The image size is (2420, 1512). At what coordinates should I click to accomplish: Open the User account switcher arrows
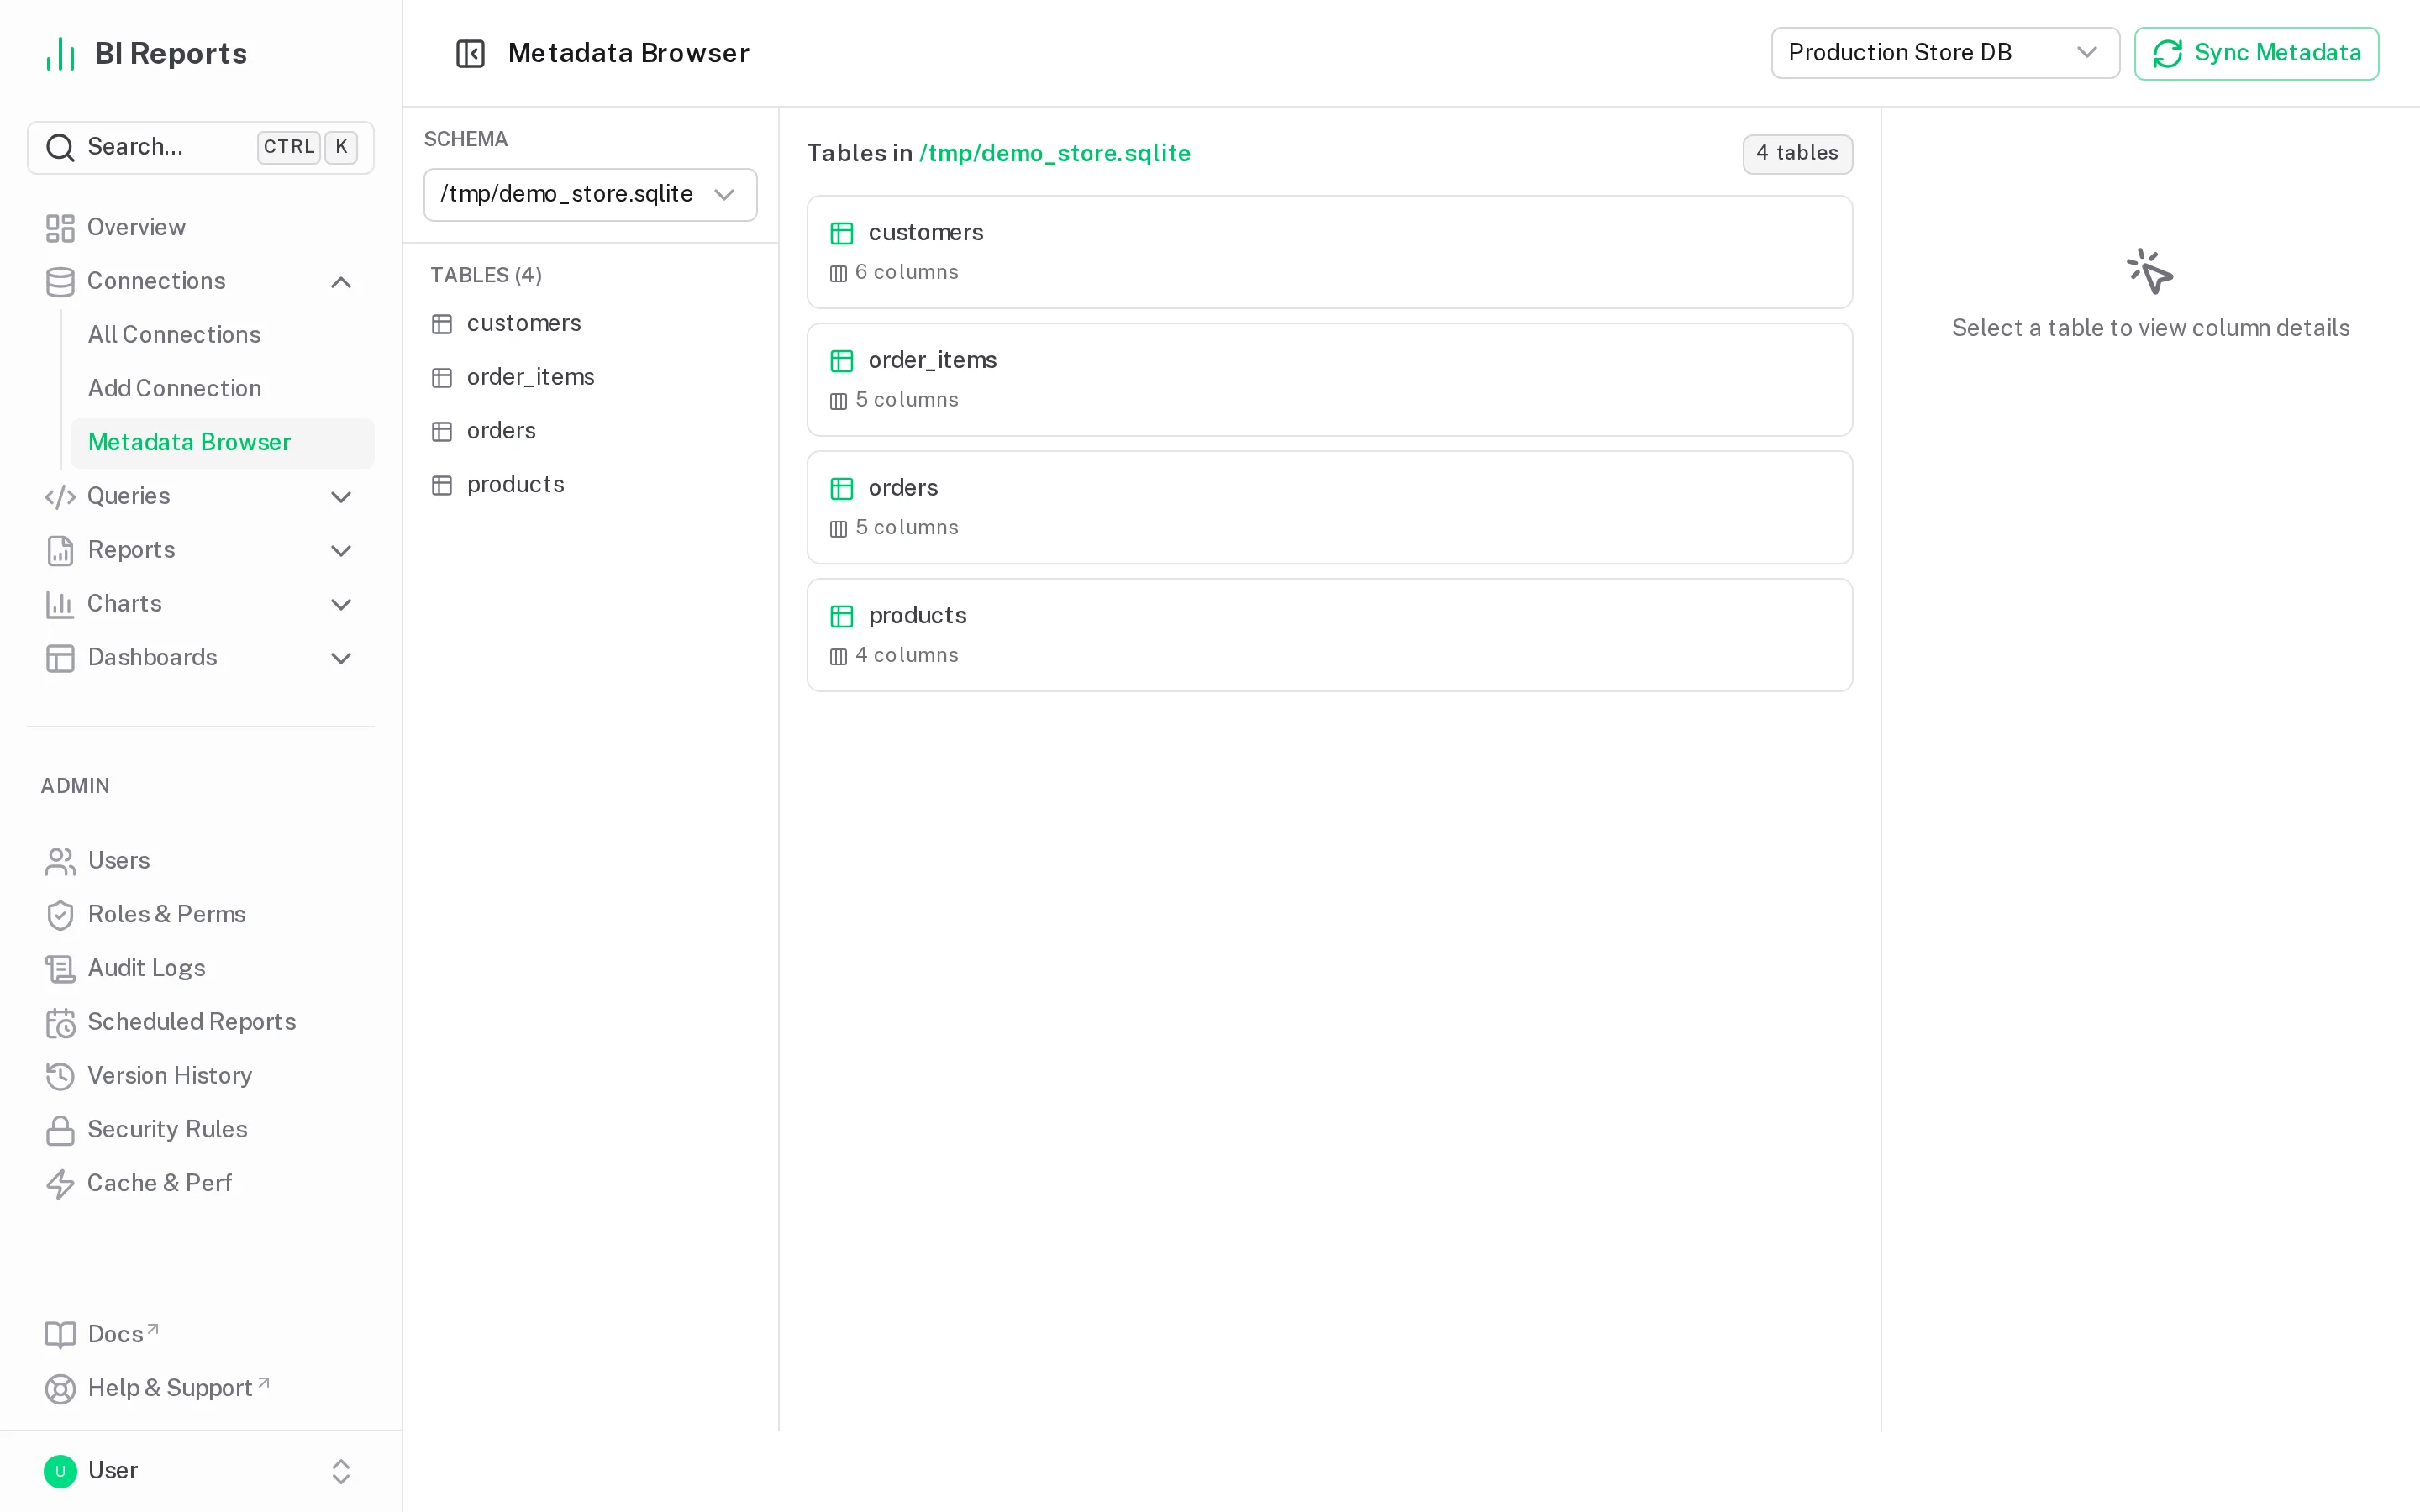[x=341, y=1471]
